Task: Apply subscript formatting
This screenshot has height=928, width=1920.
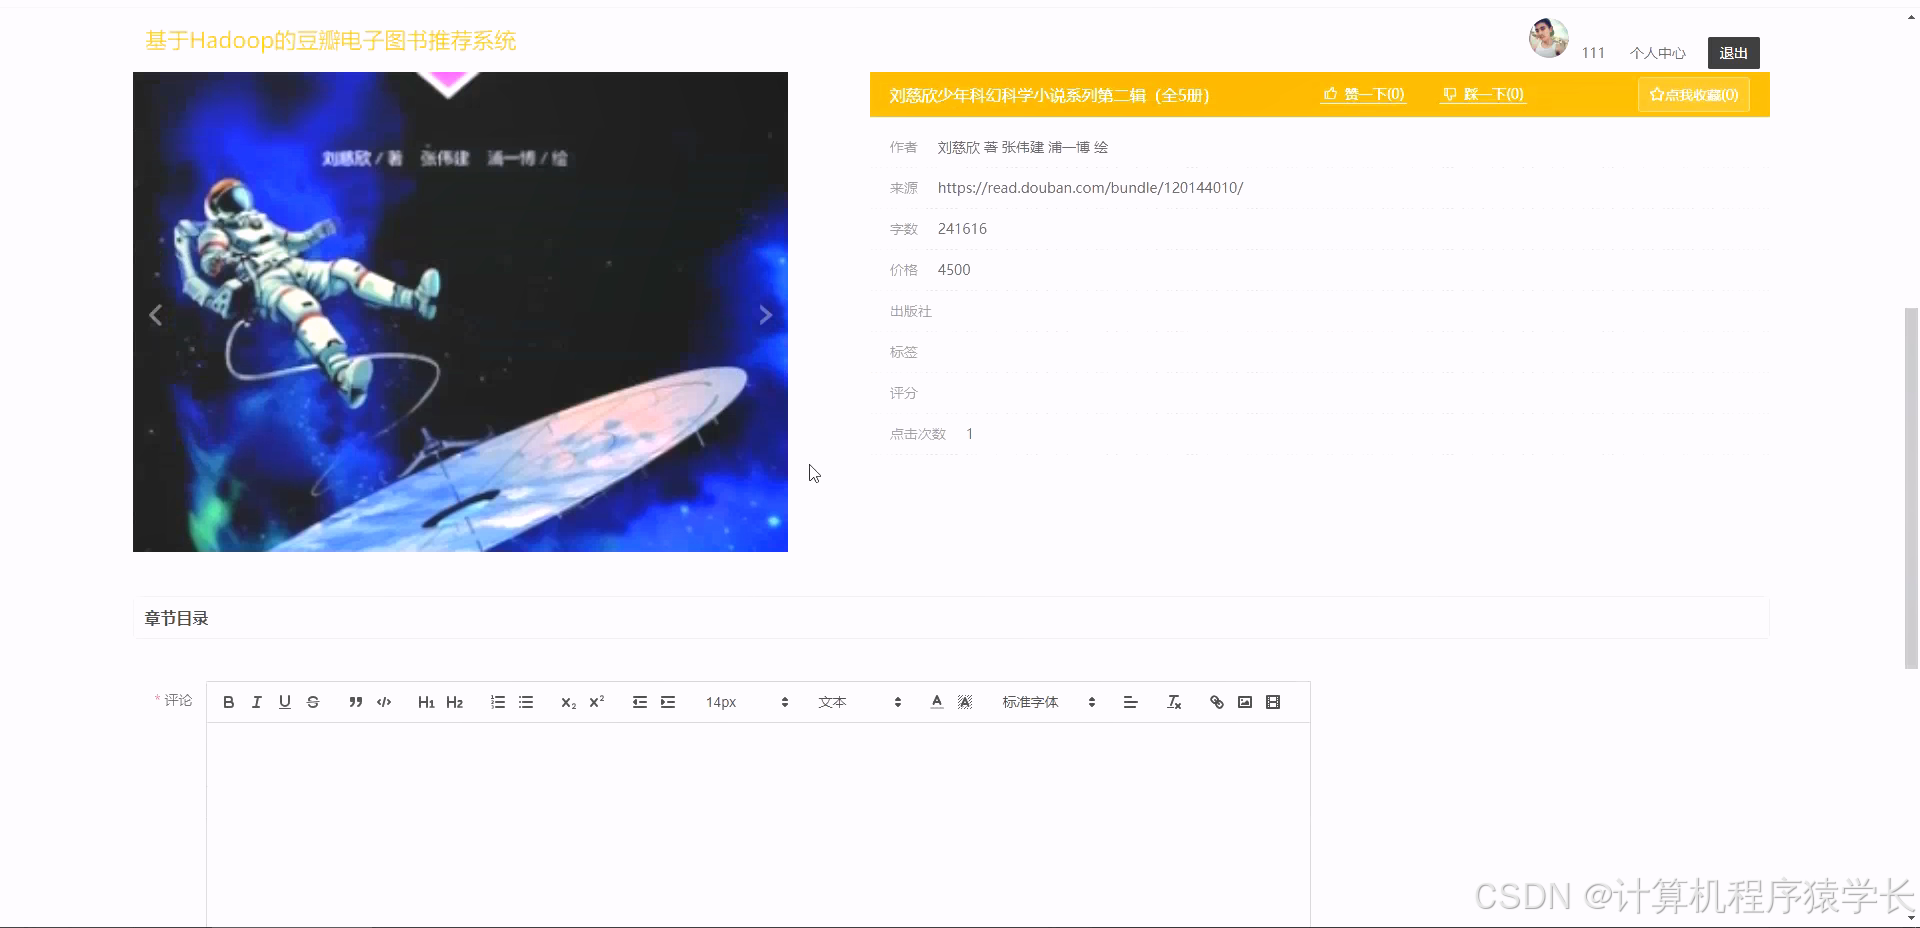Action: coord(568,702)
